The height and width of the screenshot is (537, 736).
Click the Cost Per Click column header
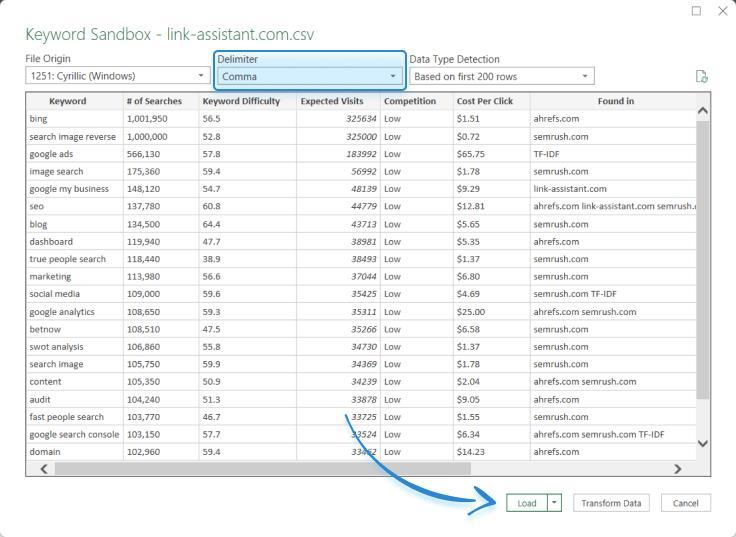click(484, 101)
